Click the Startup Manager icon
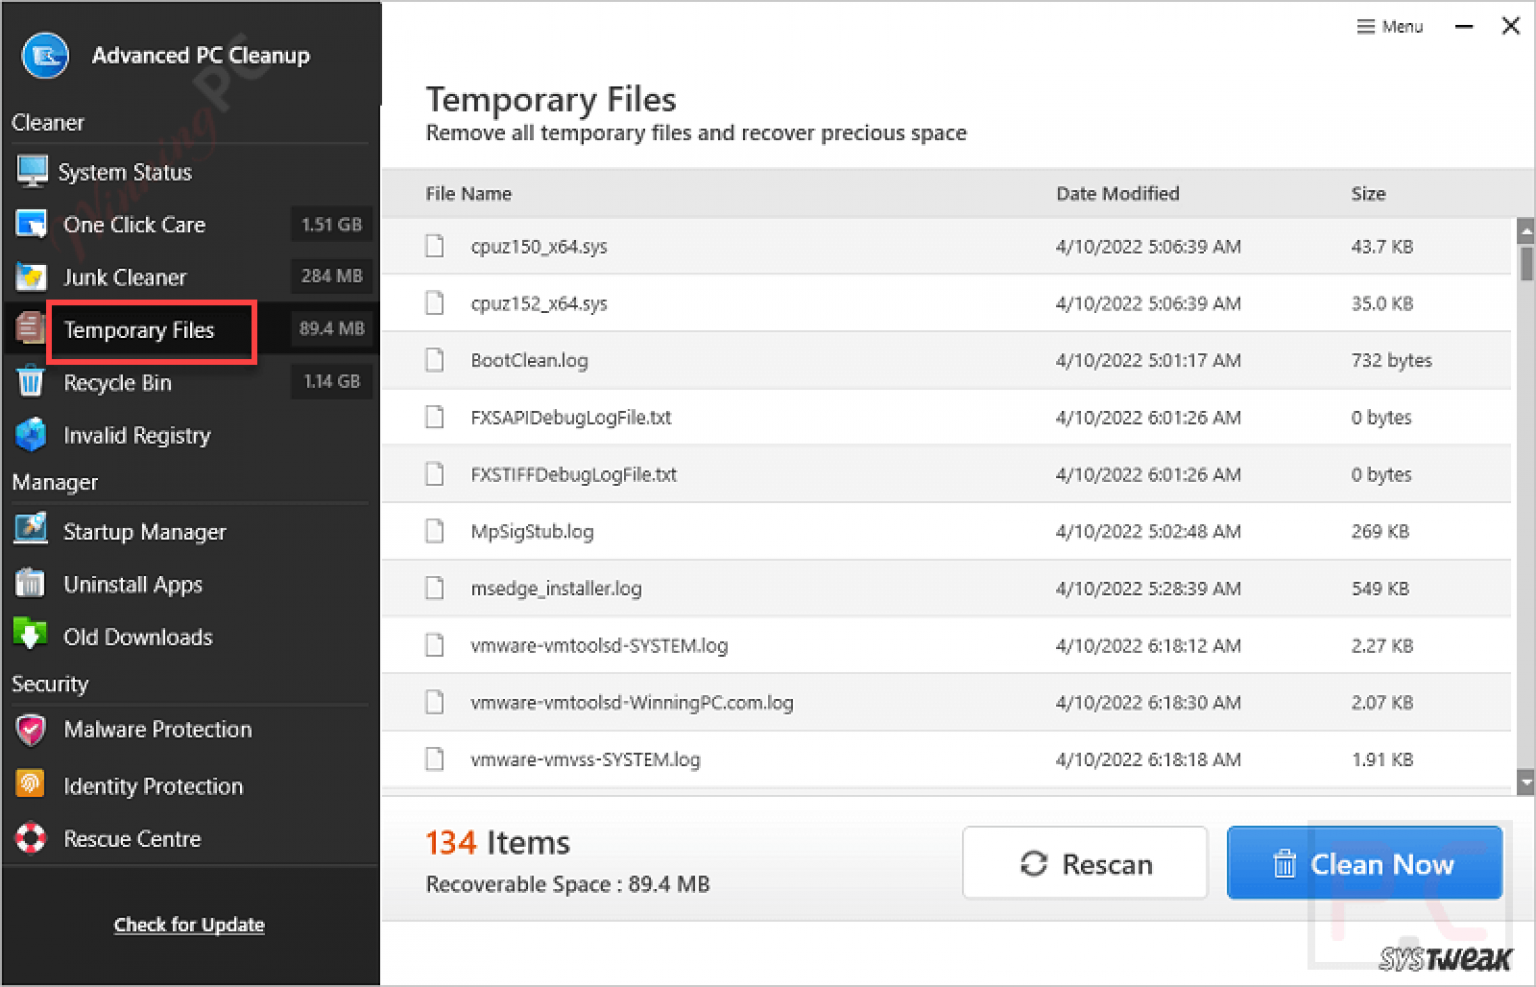 click(x=31, y=529)
